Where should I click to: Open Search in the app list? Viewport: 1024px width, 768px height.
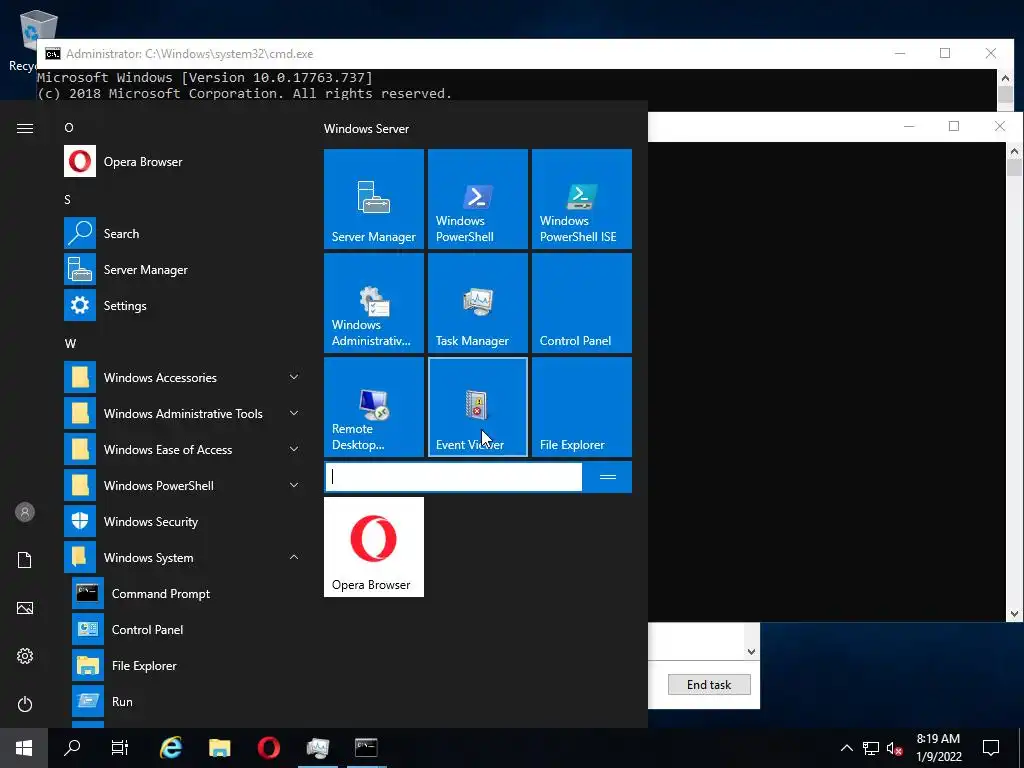pyautogui.click(x=183, y=233)
